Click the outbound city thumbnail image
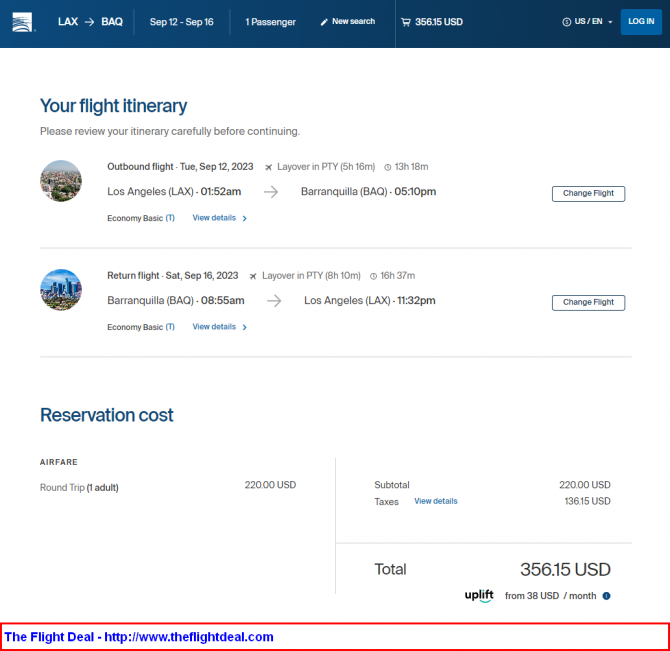The width and height of the screenshot is (670, 651). click(61, 181)
